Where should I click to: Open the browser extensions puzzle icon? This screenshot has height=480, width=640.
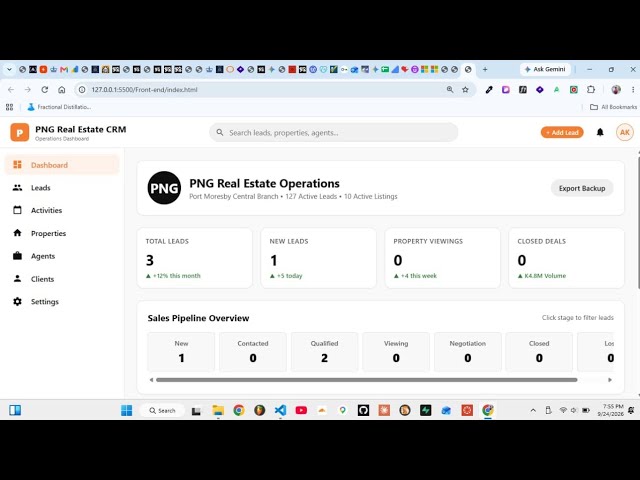tap(591, 89)
